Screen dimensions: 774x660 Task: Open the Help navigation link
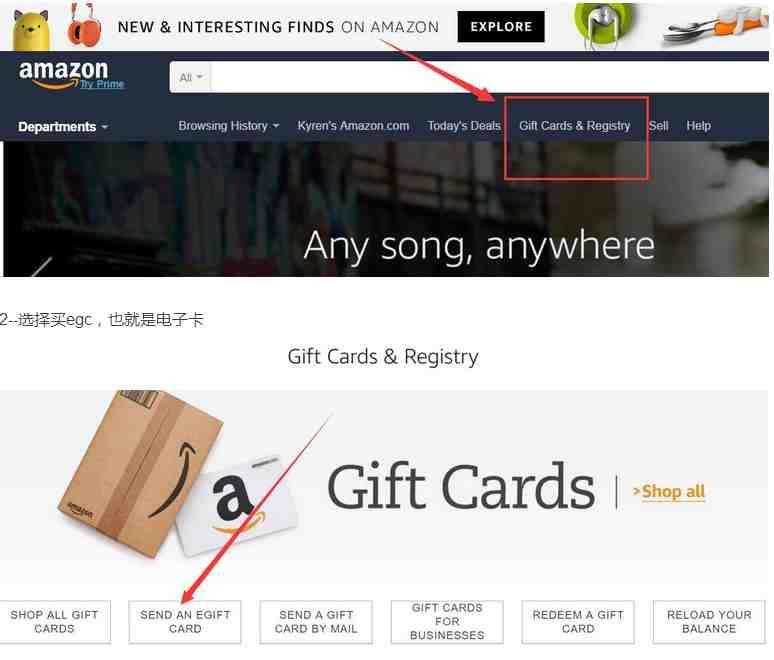pyautogui.click(x=698, y=126)
